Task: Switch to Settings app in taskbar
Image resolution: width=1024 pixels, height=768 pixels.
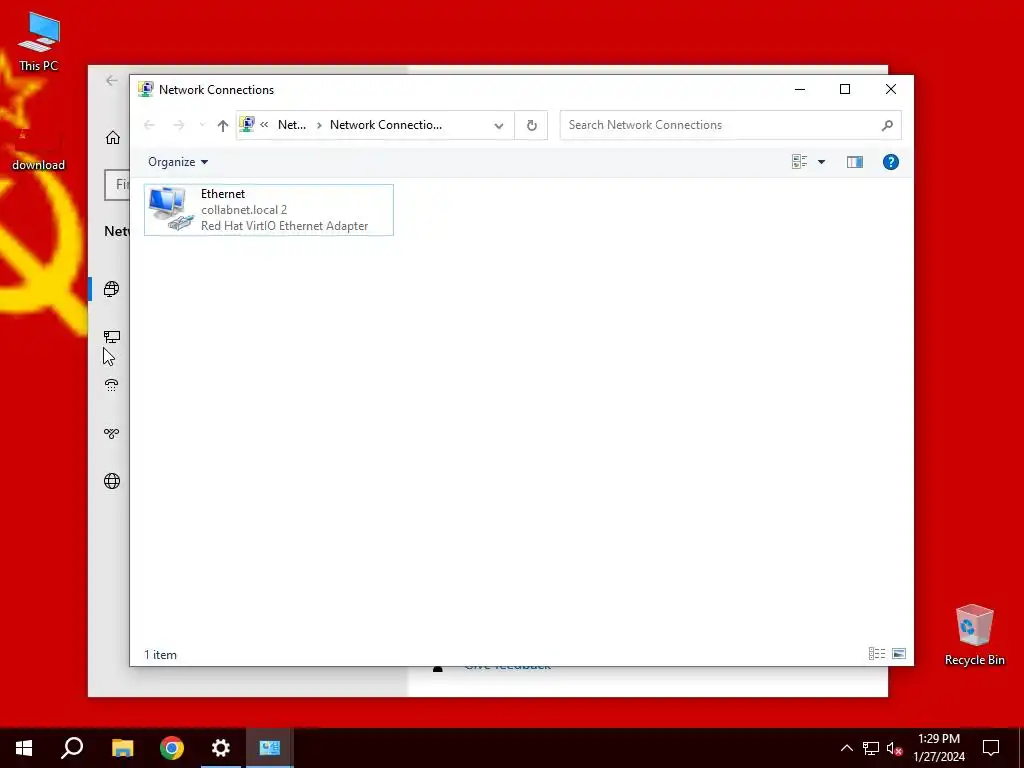Action: click(x=221, y=748)
